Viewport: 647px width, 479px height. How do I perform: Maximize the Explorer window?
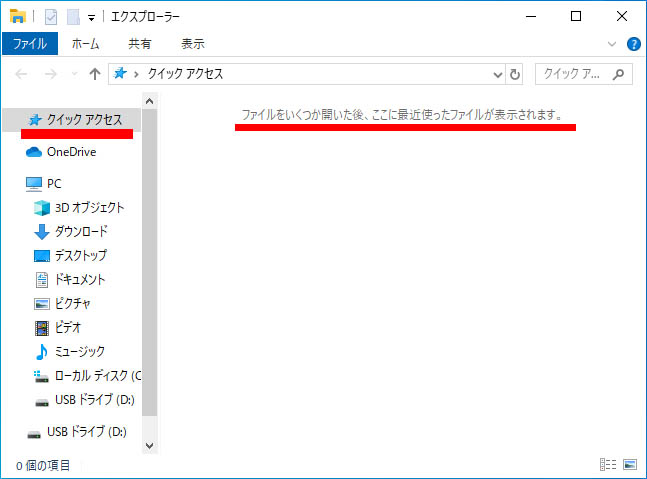[x=576, y=17]
